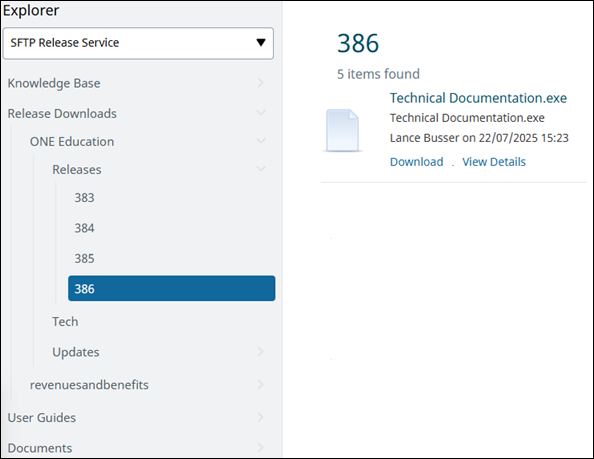Image resolution: width=594 pixels, height=459 pixels.
Task: Open the Technical Documentation.exe title link
Action: pyautogui.click(x=478, y=98)
